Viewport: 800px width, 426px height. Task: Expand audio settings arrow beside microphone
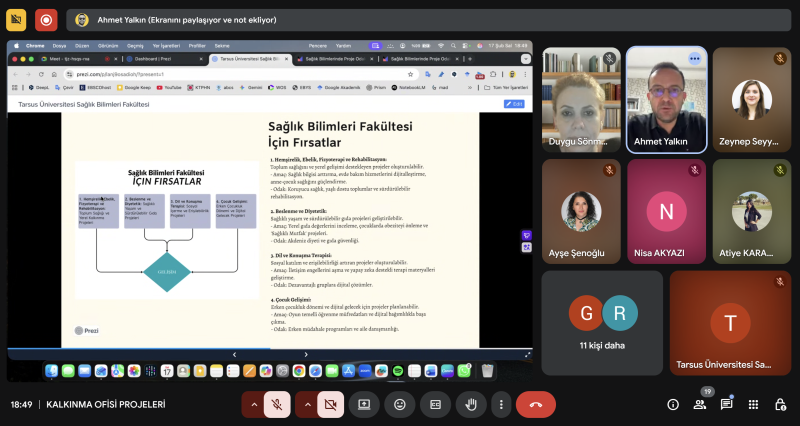pos(253,404)
